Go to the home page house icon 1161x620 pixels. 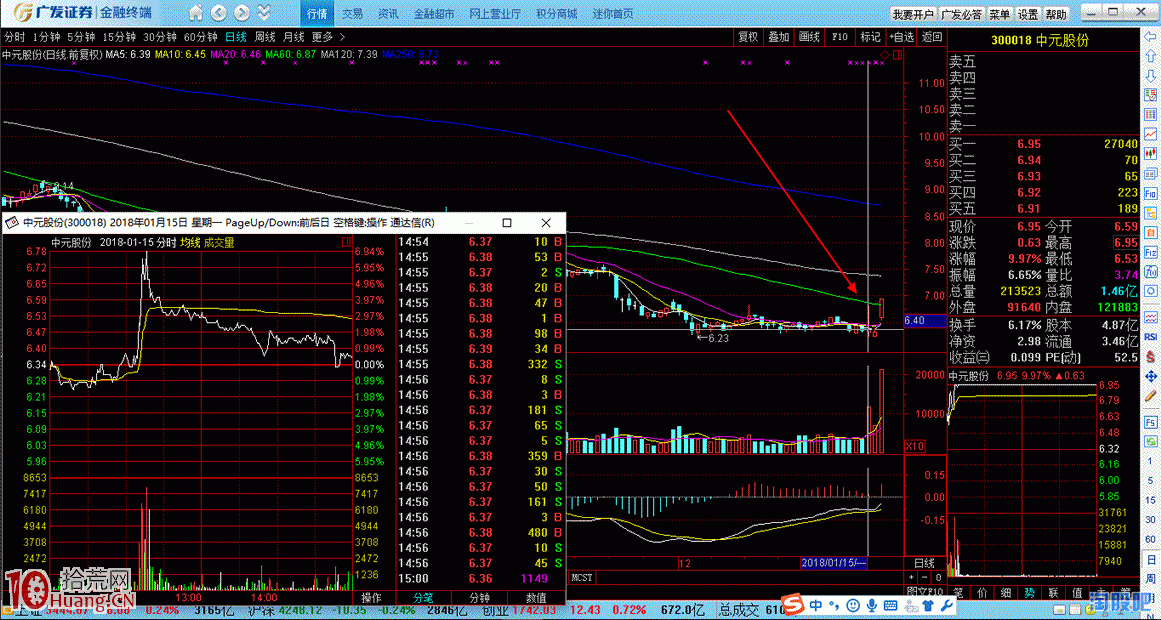pyautogui.click(x=195, y=13)
